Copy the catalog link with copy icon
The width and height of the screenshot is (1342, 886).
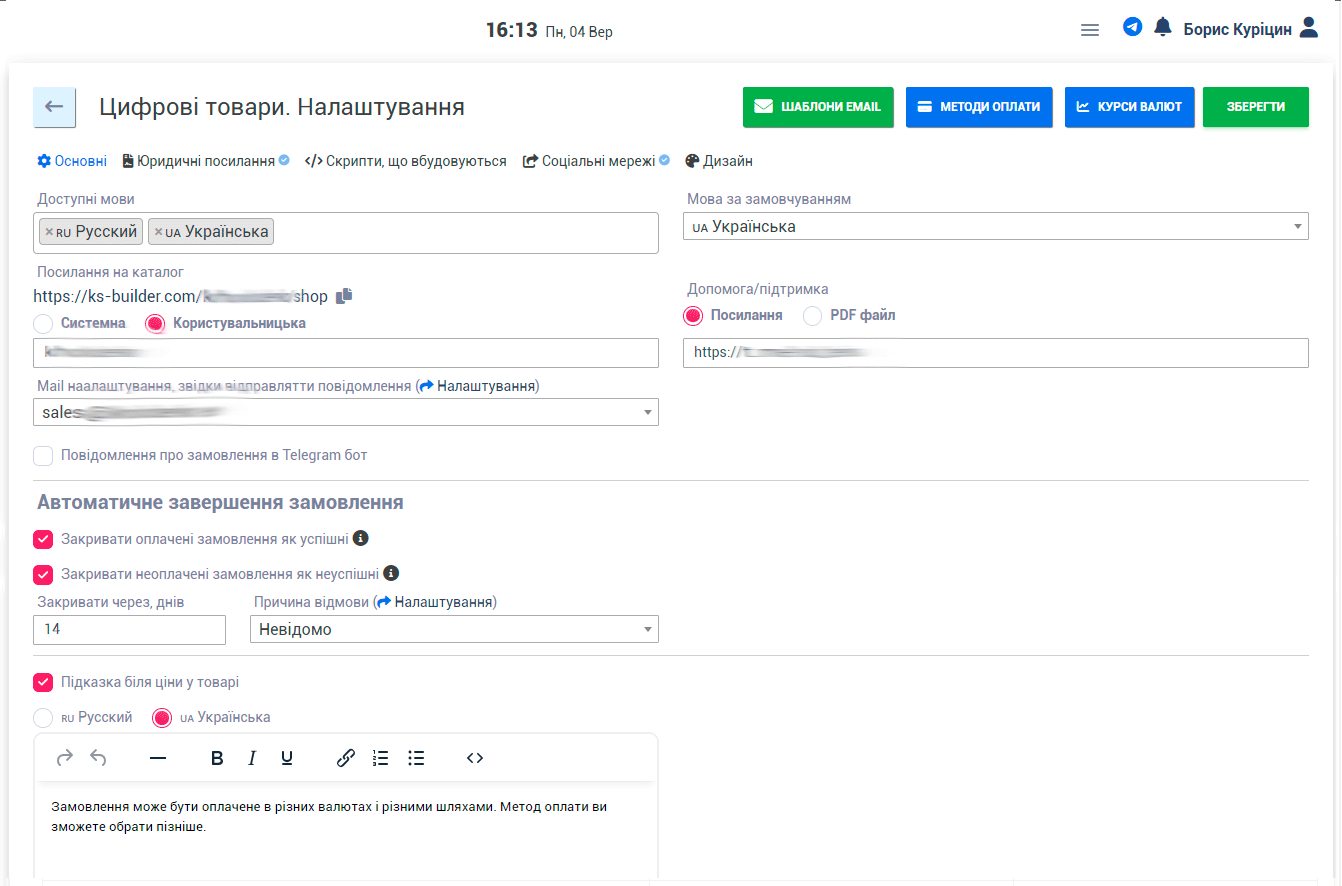coord(344,296)
